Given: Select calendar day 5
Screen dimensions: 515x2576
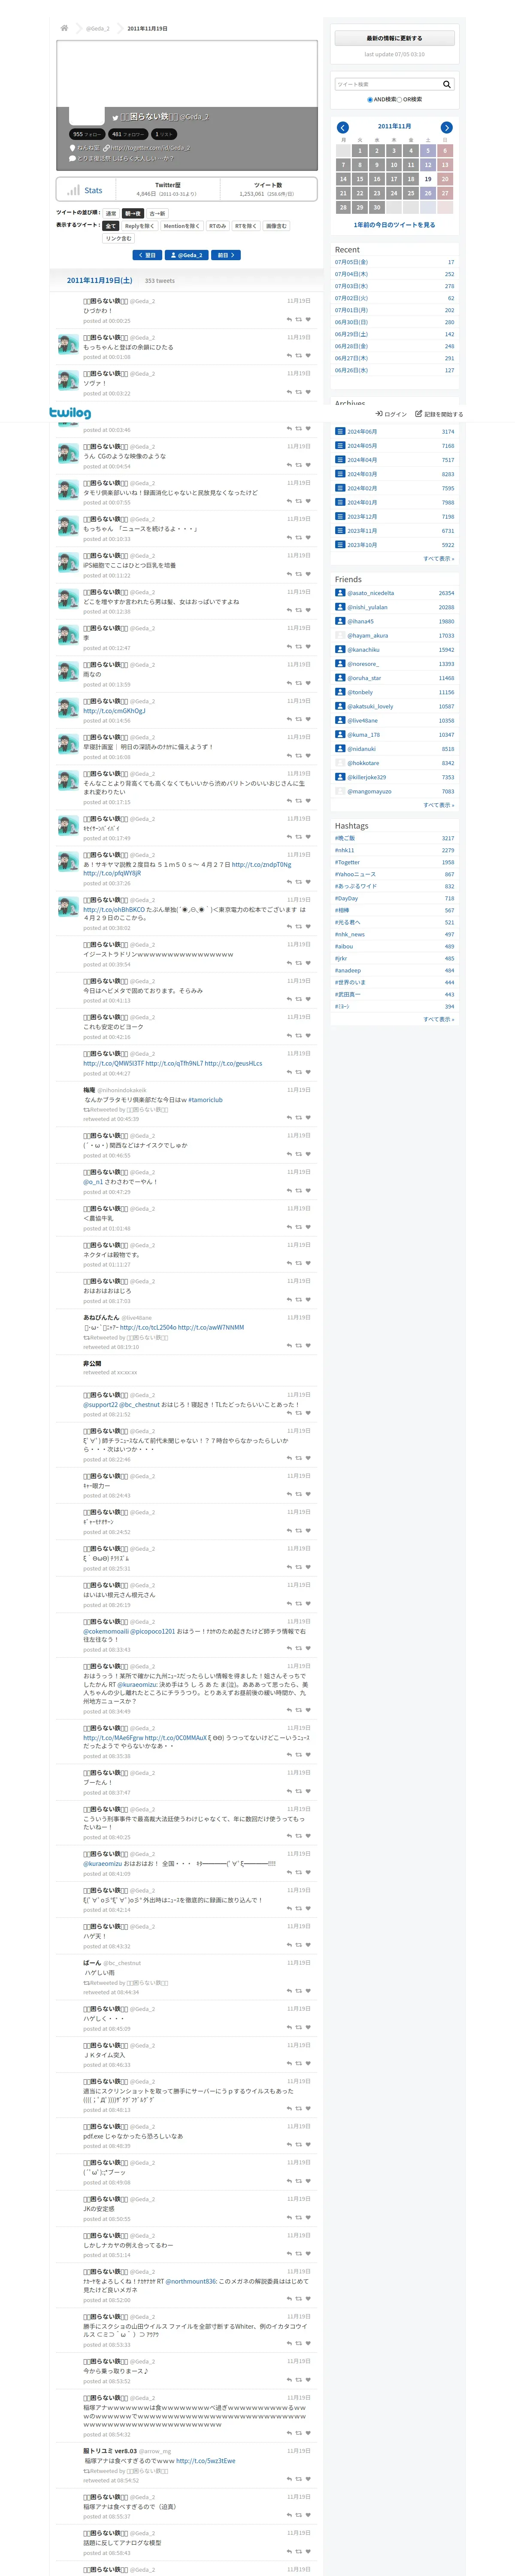Looking at the screenshot, I should 428,151.
